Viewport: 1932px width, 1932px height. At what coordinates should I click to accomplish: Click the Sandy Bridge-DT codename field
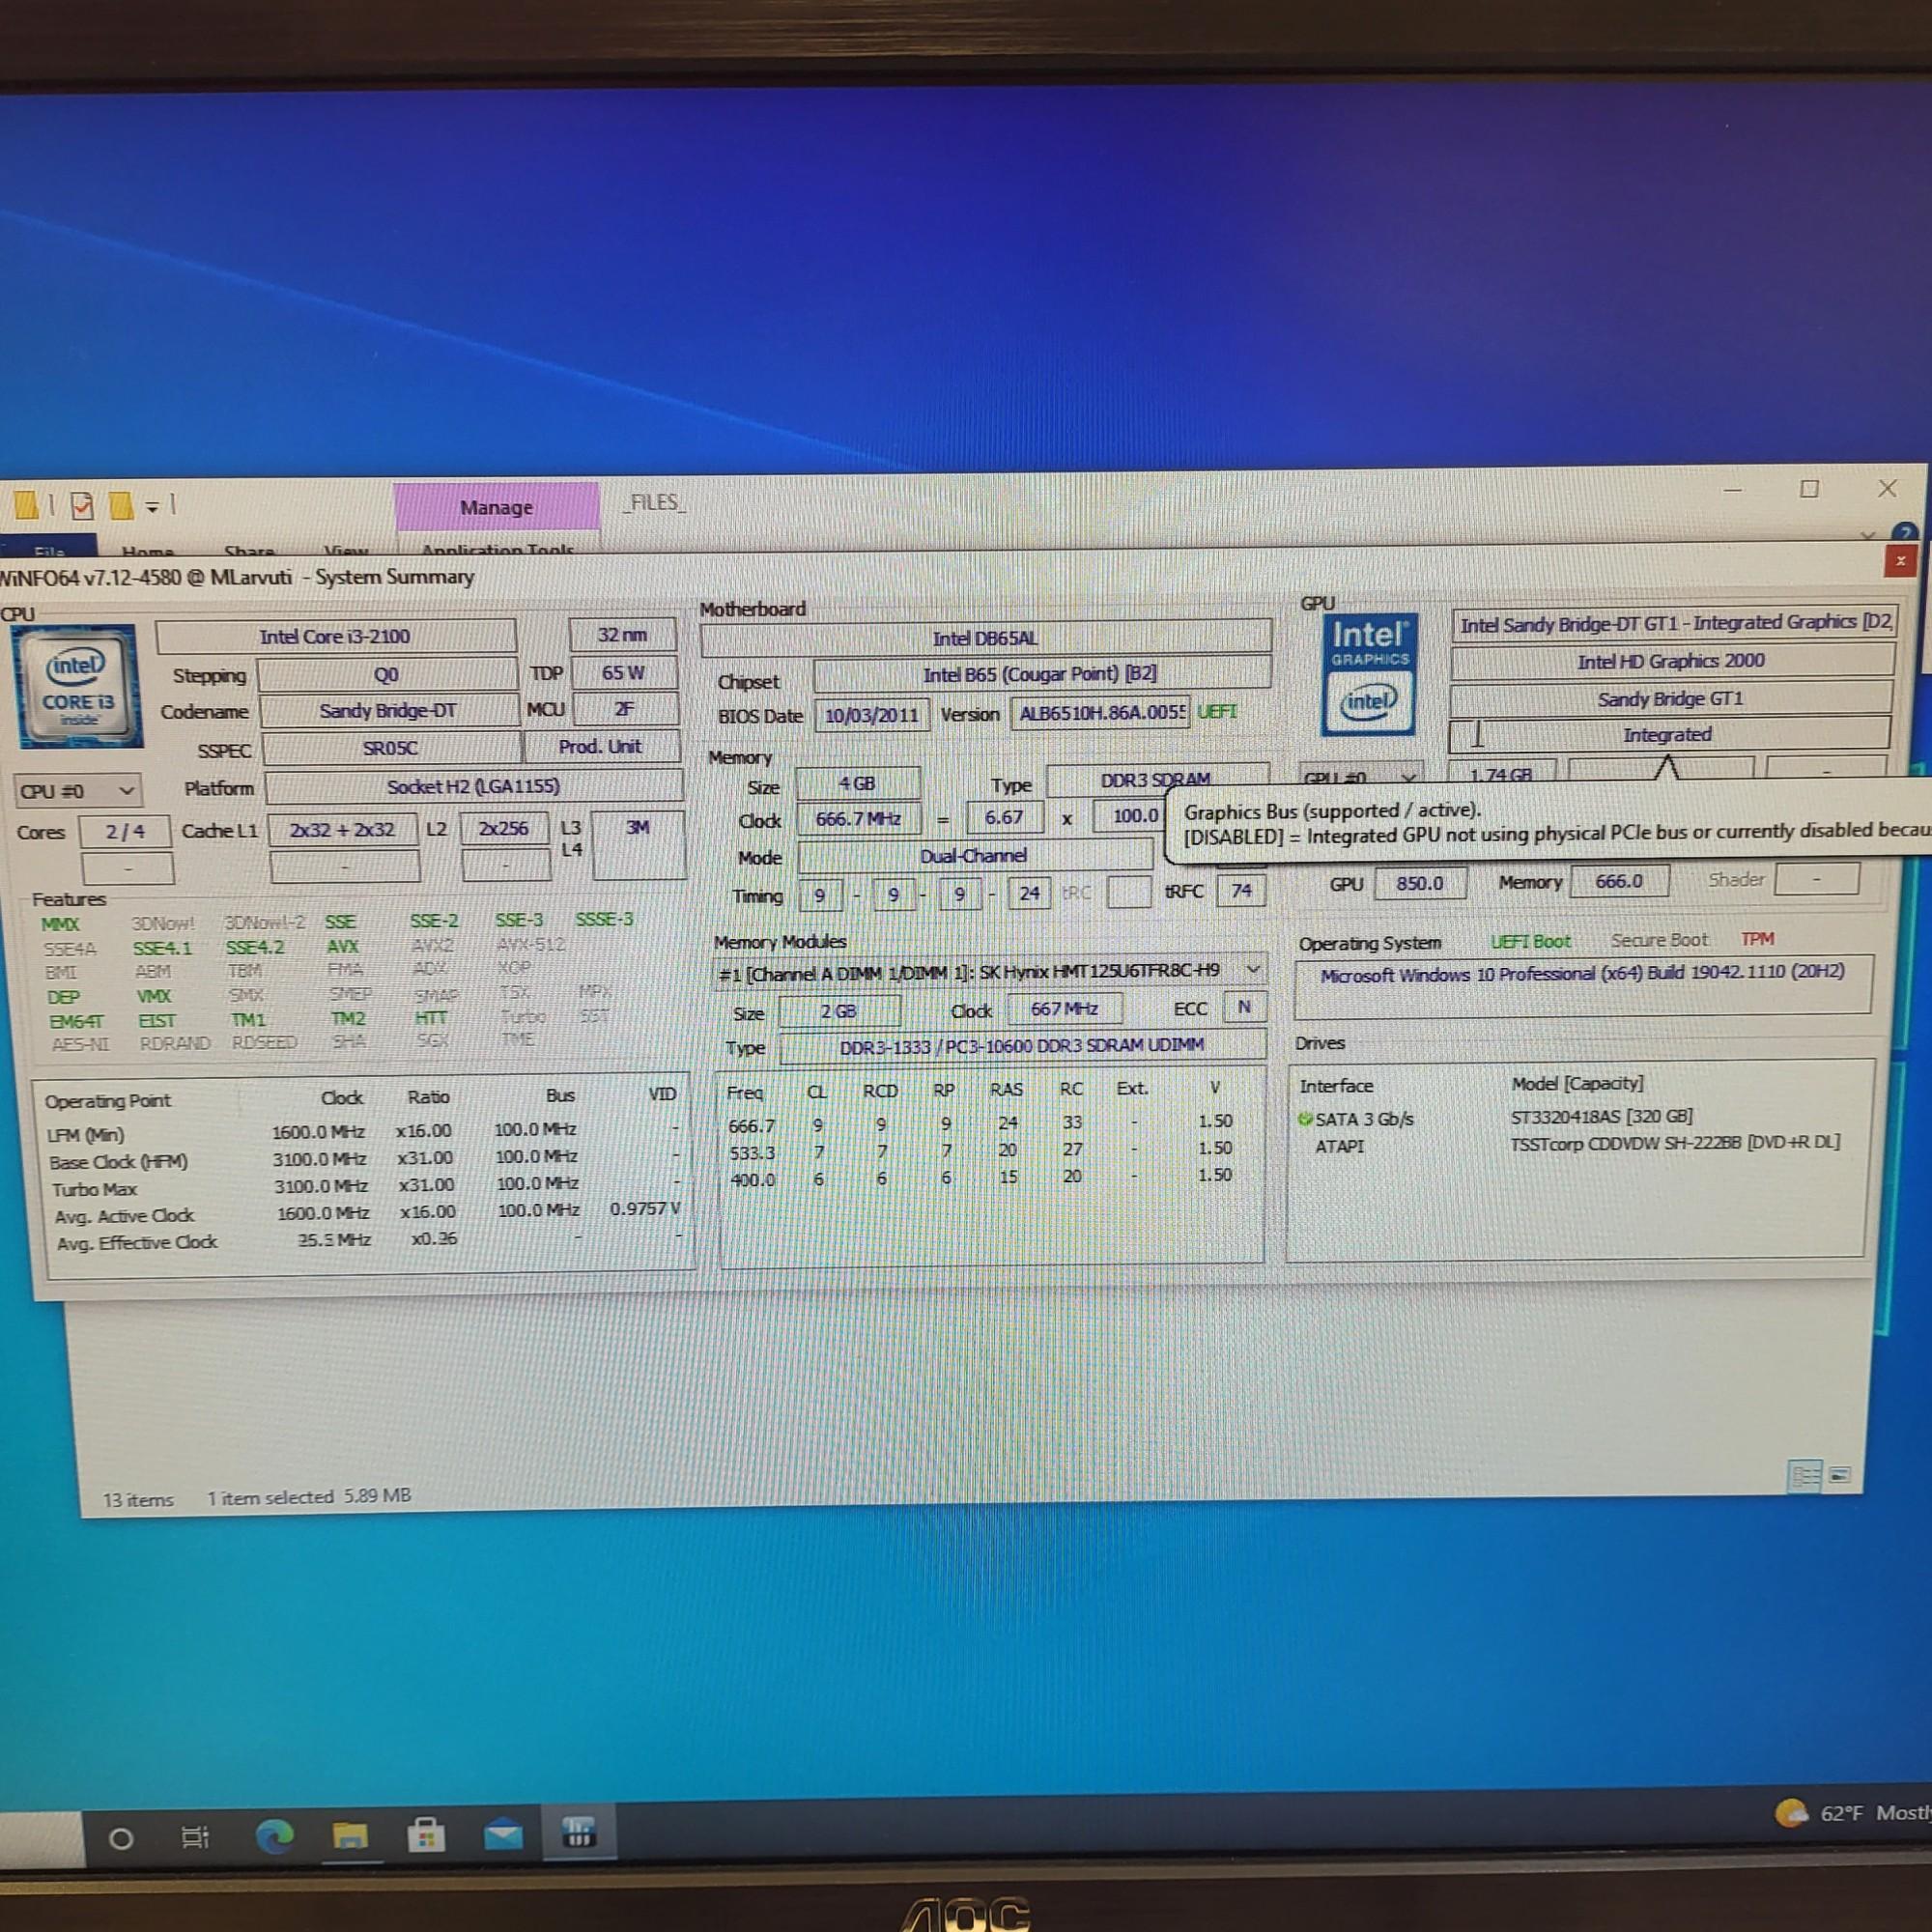388,711
